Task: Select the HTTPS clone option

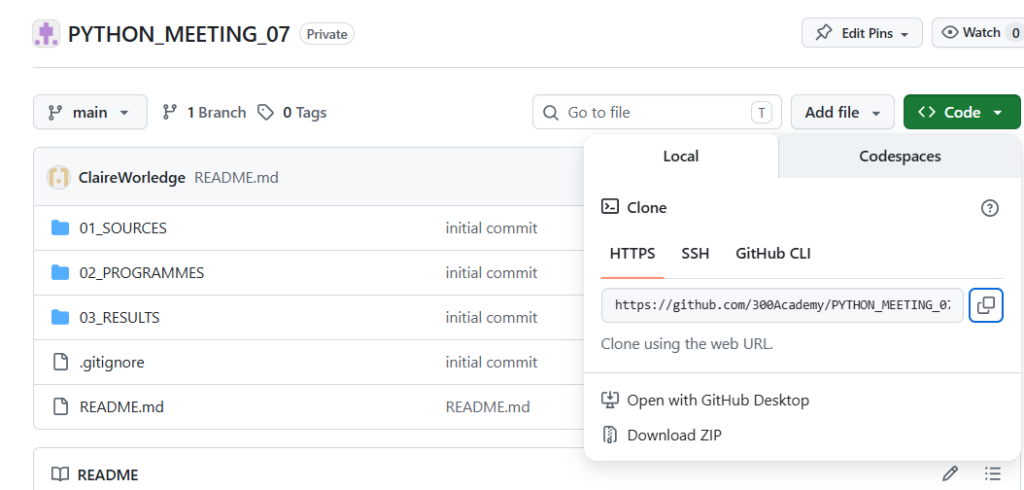Action: [632, 253]
